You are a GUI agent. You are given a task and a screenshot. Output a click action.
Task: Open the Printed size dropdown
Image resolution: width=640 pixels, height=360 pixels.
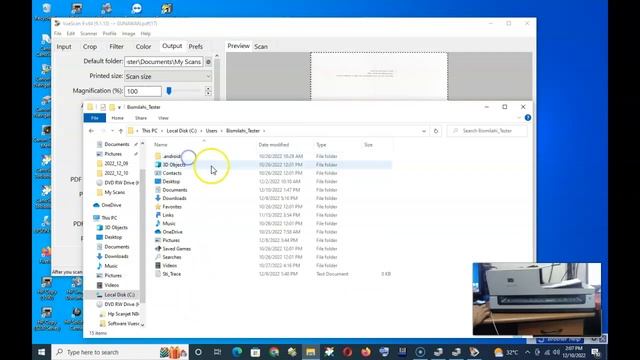coord(168,76)
